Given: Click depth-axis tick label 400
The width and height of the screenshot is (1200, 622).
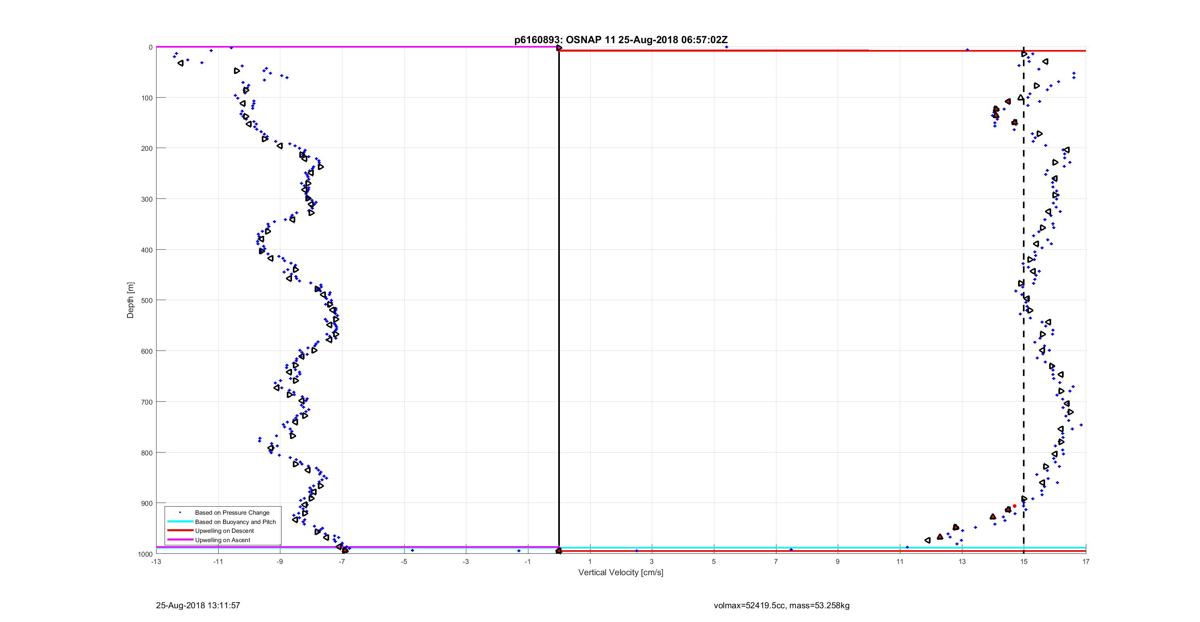Looking at the screenshot, I should [x=146, y=250].
